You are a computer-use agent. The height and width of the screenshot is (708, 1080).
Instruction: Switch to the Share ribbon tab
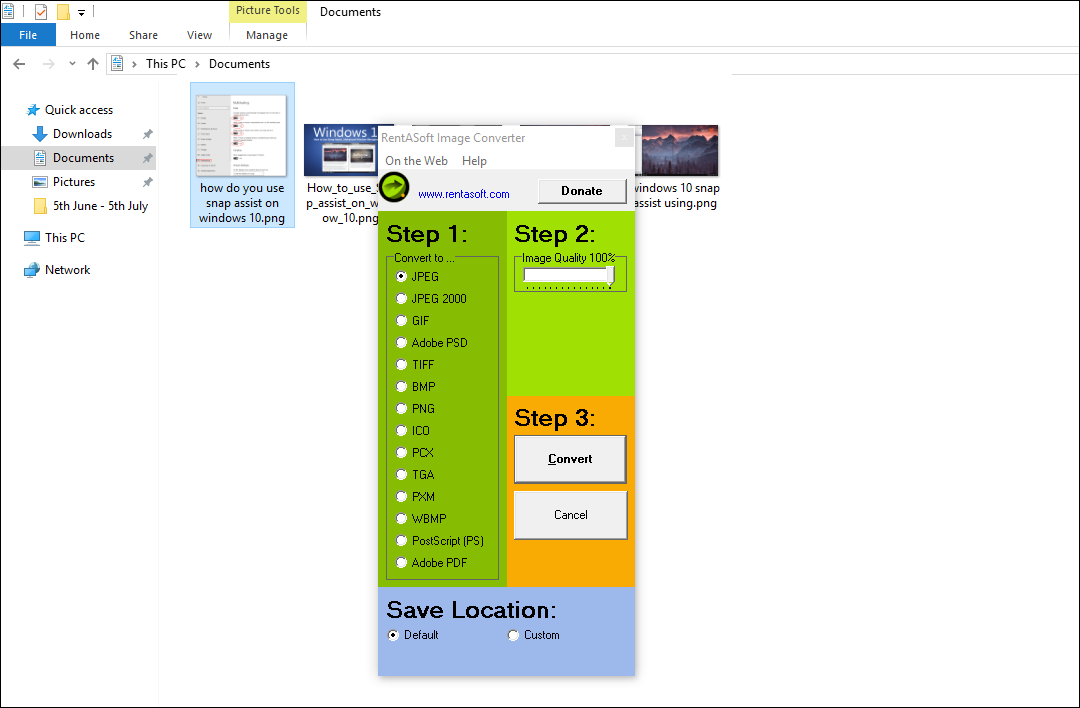click(143, 35)
